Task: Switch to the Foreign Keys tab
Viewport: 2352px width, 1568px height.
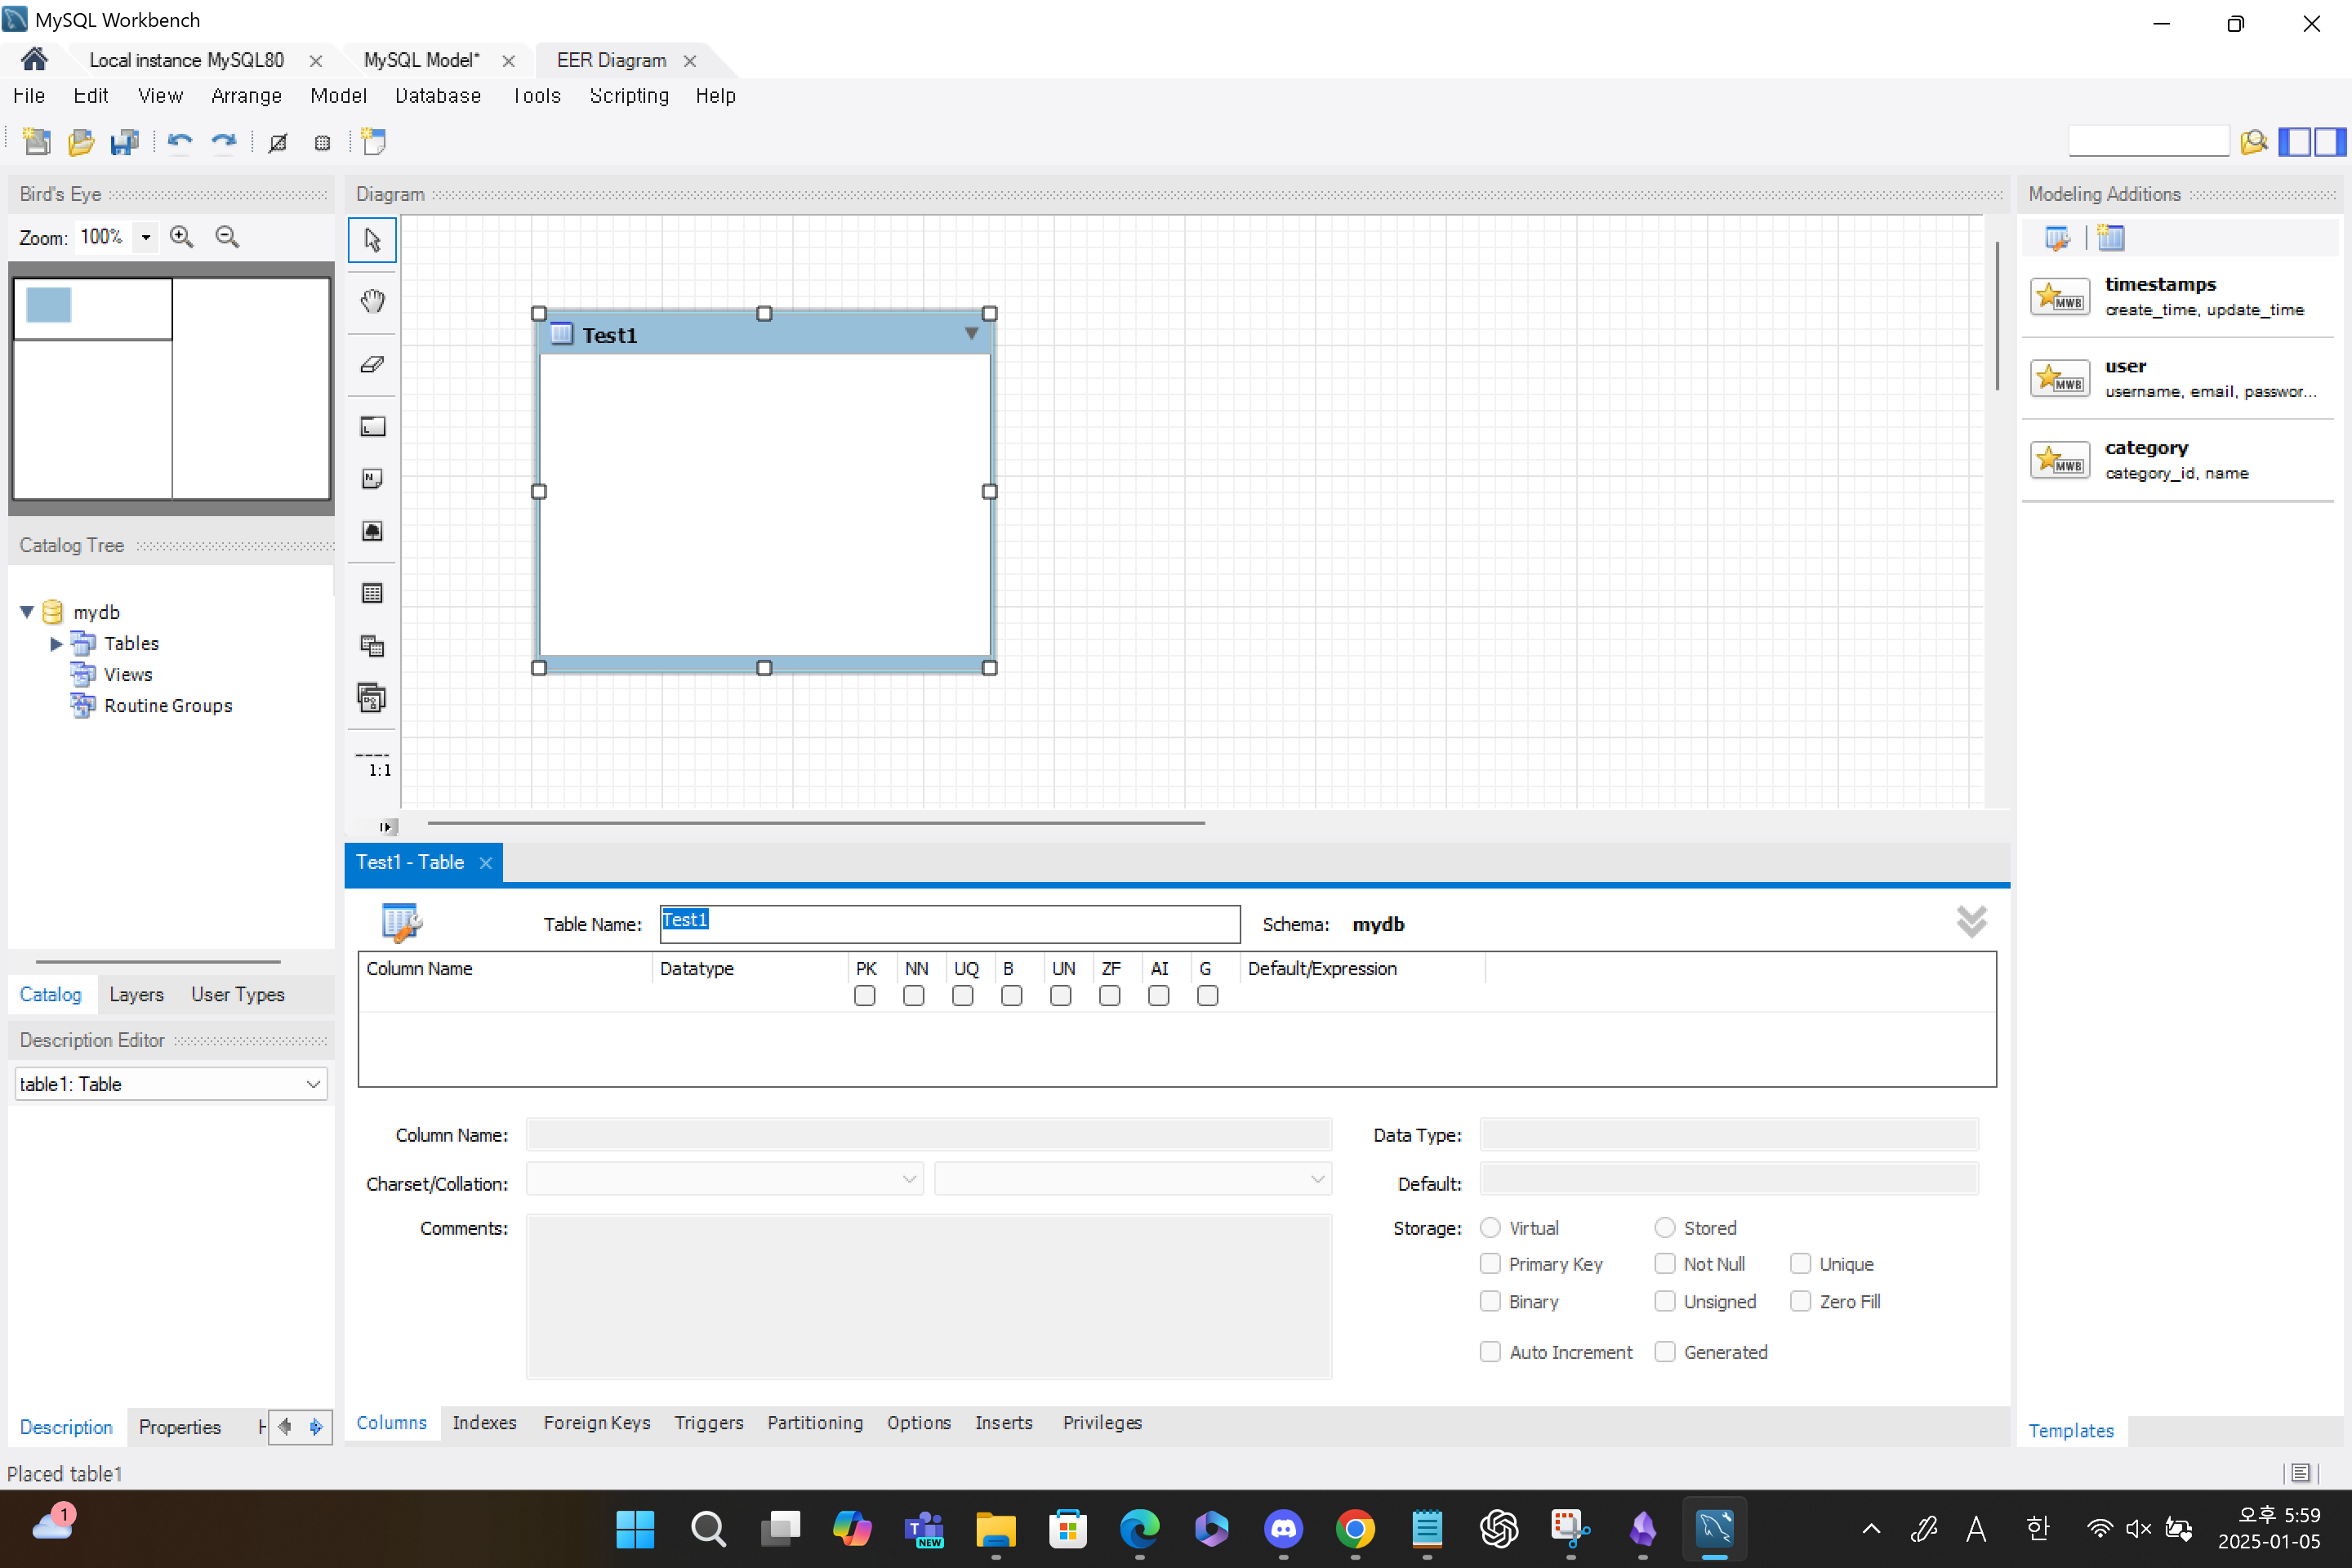Action: coord(597,1422)
